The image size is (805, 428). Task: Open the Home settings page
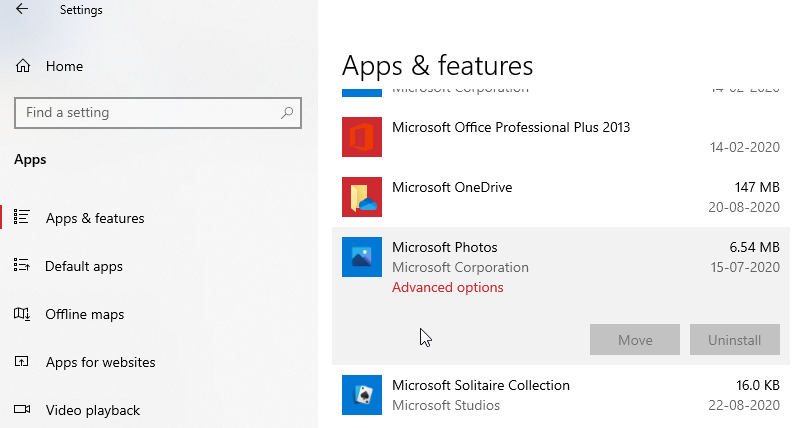pyautogui.click(x=49, y=66)
